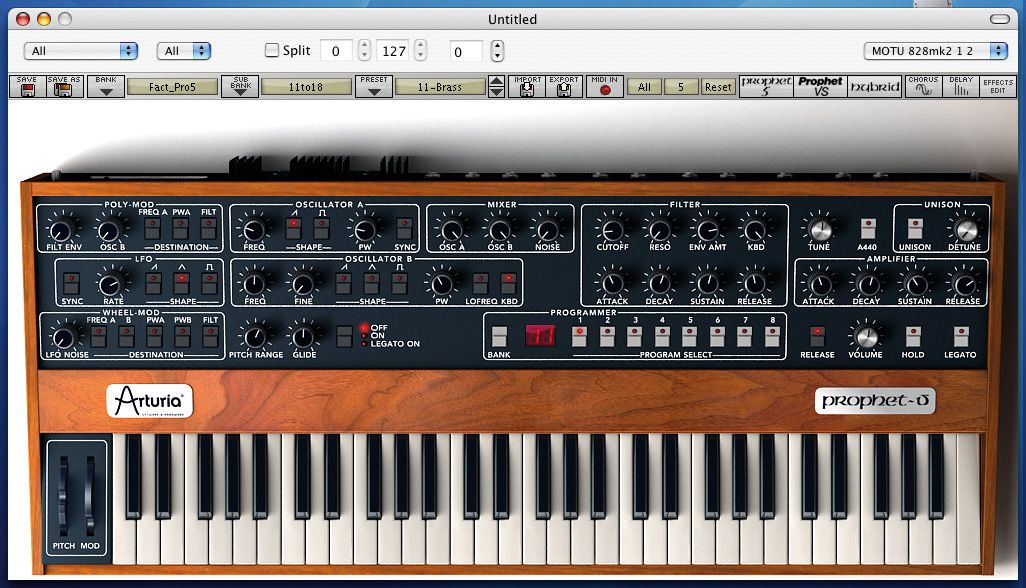The height and width of the screenshot is (588, 1026).
Task: Toggle Wheel-Mod PWB destination switch
Action: tap(183, 336)
